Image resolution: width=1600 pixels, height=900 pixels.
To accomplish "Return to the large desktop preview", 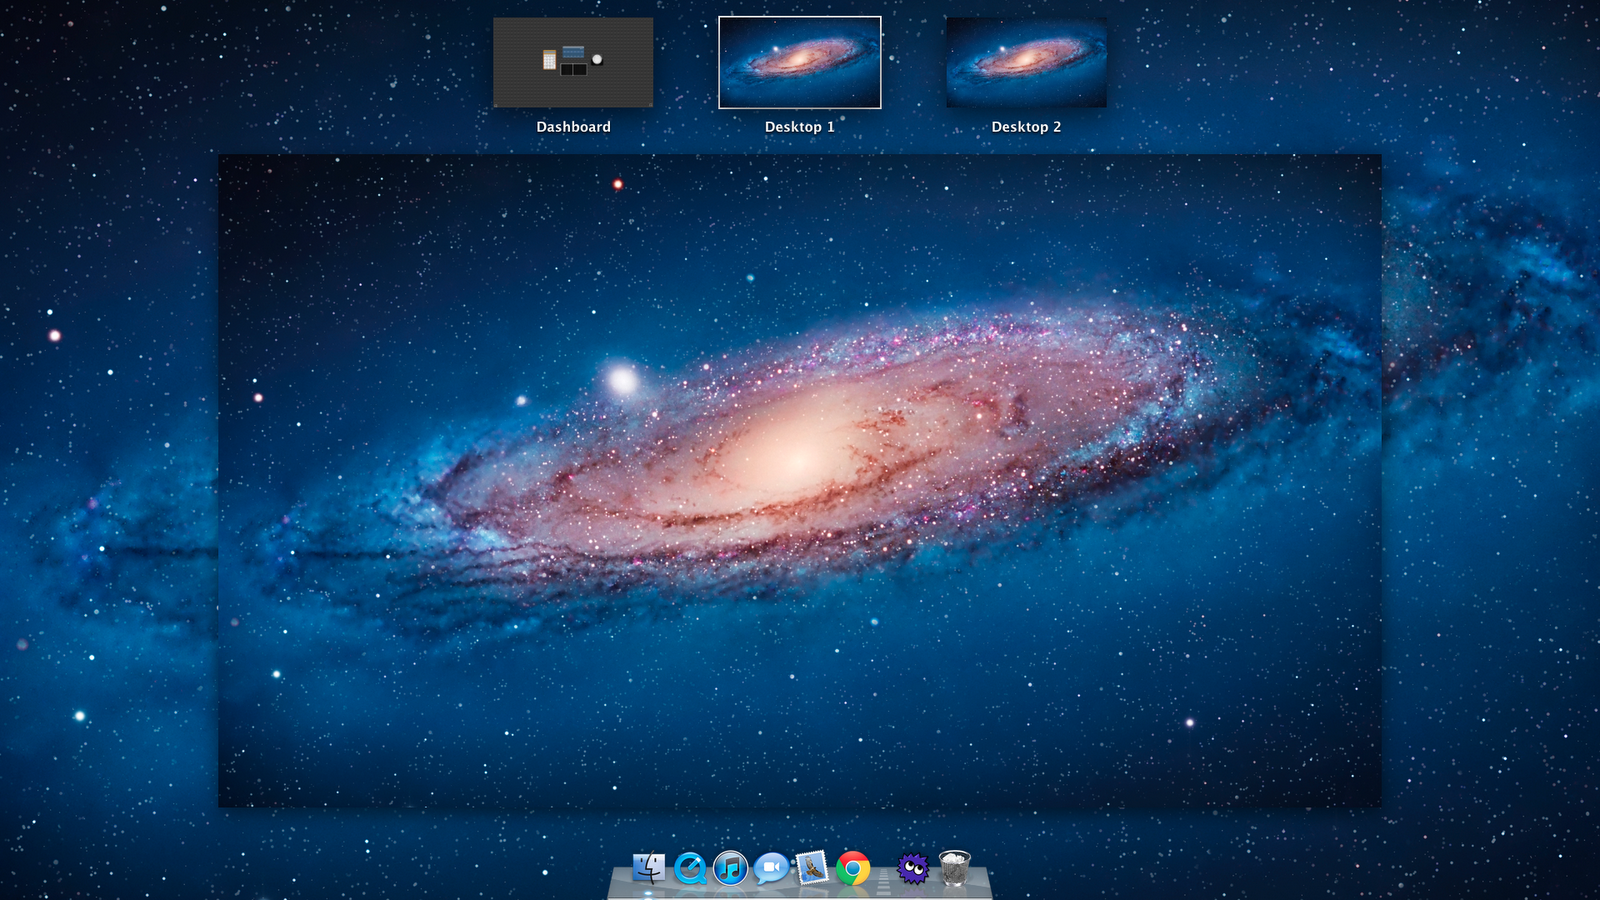I will 800,481.
